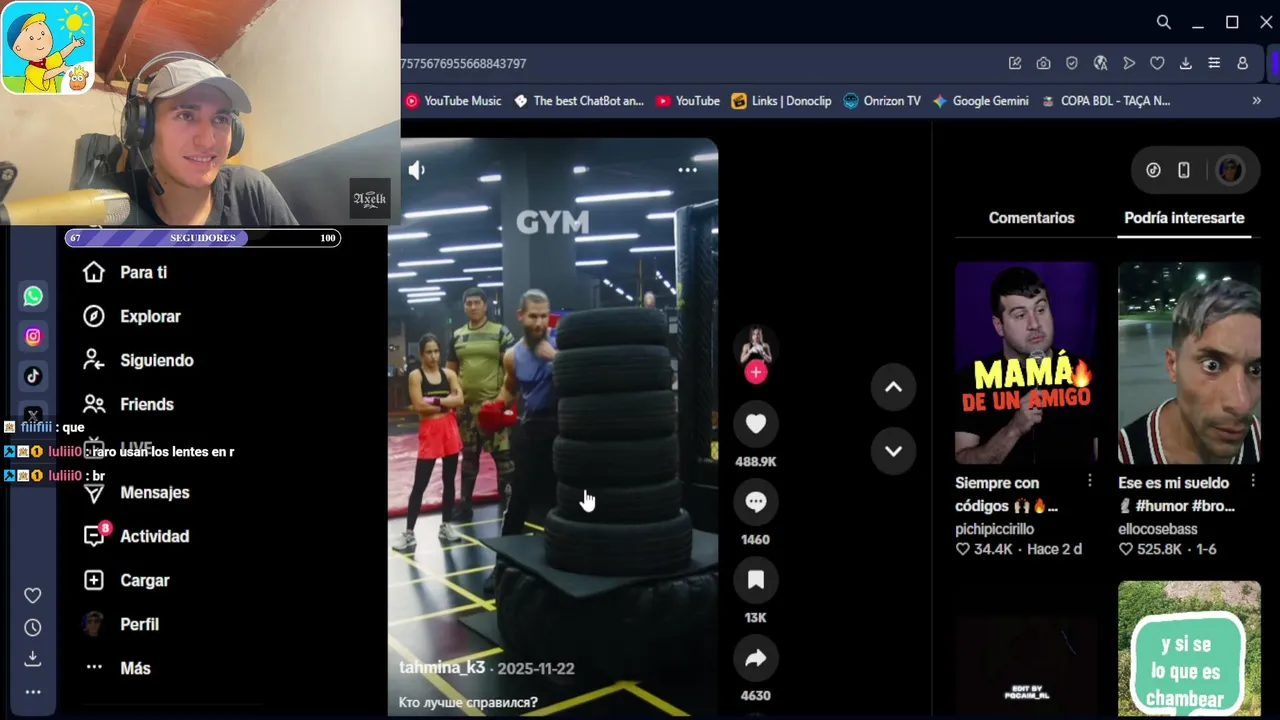This screenshot has width=1280, height=720.
Task: Click the TikTok coins circular icon
Action: click(x=1153, y=170)
